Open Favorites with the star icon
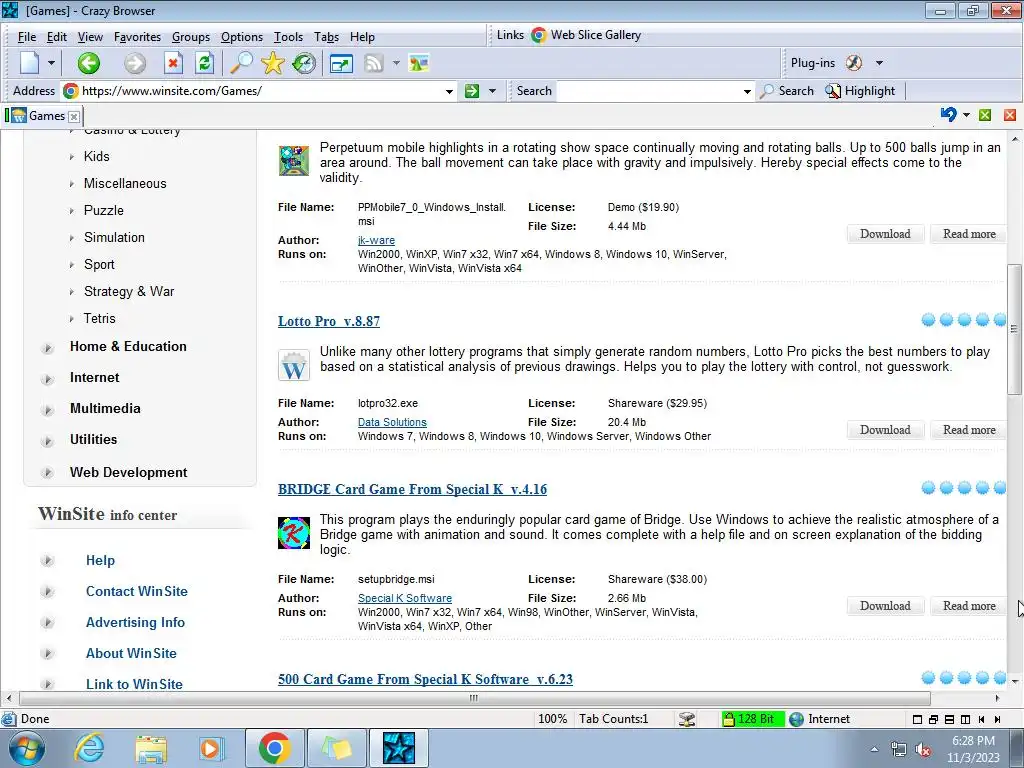The width and height of the screenshot is (1024, 768). pyautogui.click(x=272, y=63)
